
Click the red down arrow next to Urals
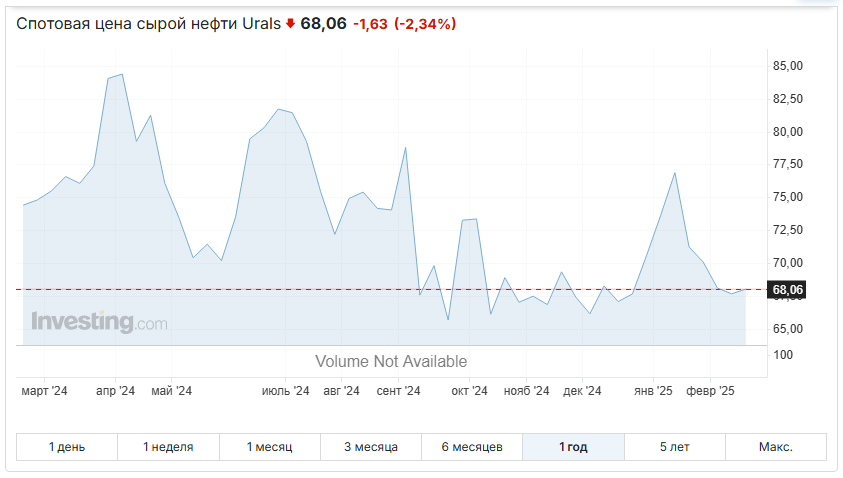[x=290, y=24]
